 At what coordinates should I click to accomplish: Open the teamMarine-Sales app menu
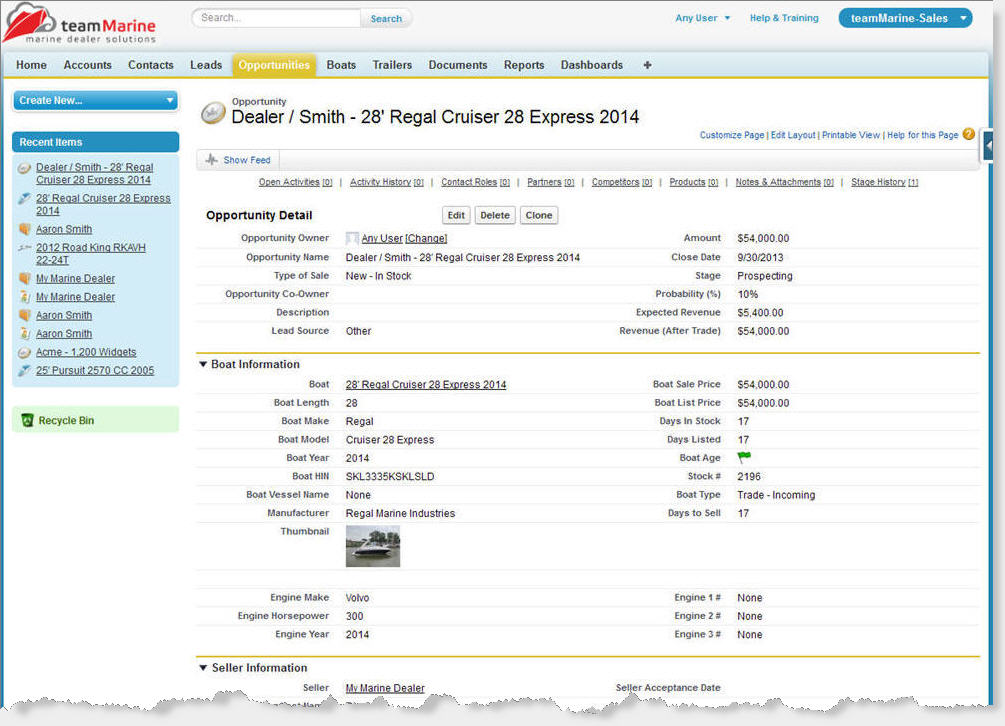pyautogui.click(x=905, y=18)
